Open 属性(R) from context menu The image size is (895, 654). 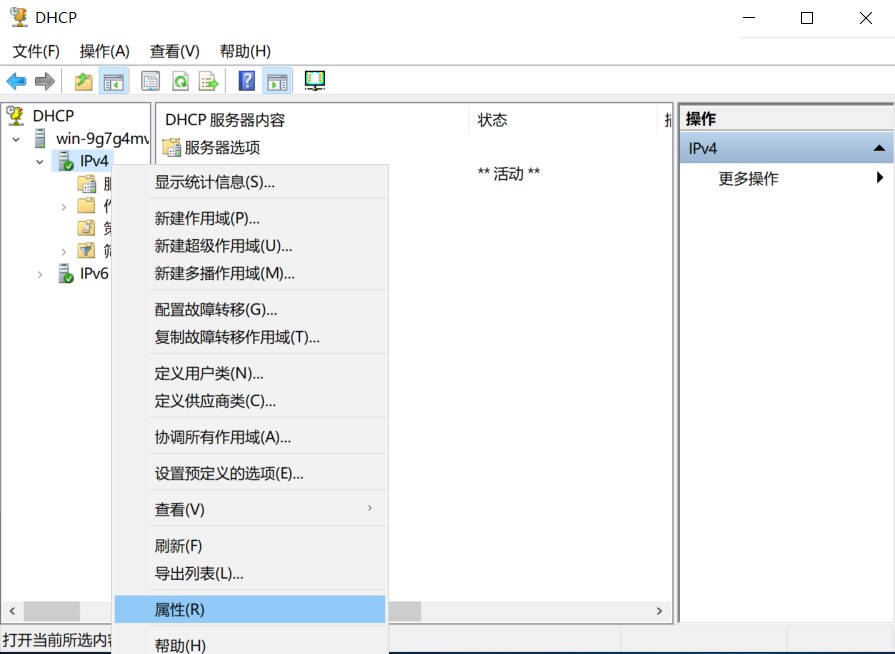pyautogui.click(x=251, y=609)
